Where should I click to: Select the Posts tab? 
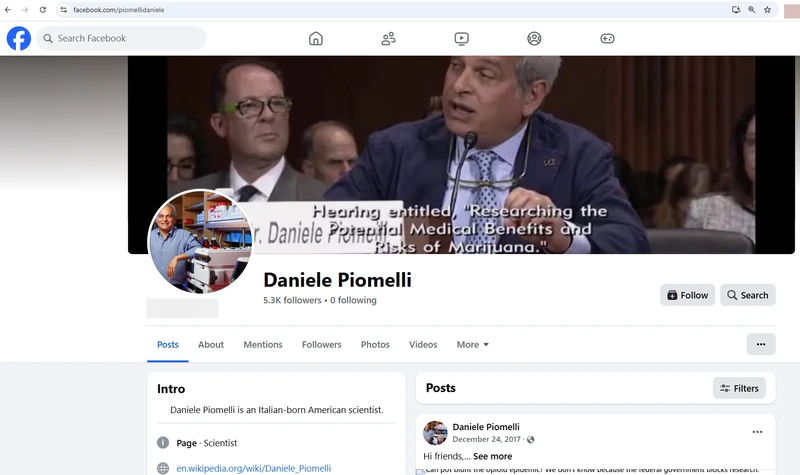[x=168, y=344]
